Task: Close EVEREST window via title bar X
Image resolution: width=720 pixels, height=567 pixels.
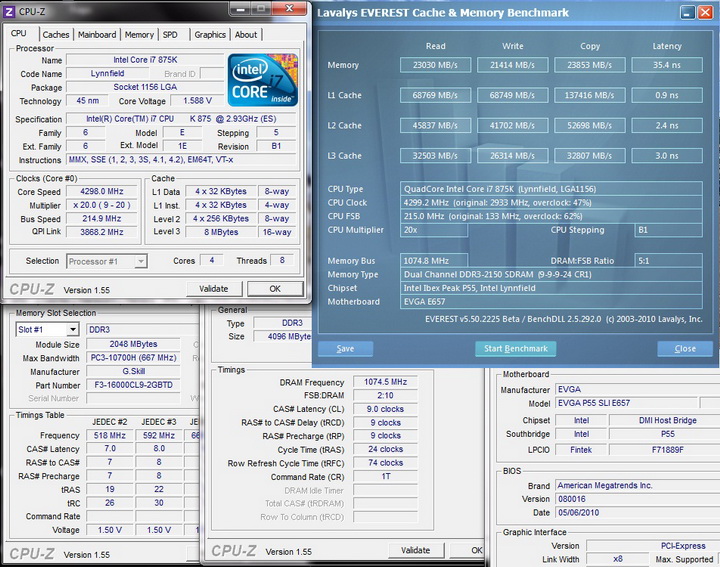Action: (x=704, y=13)
